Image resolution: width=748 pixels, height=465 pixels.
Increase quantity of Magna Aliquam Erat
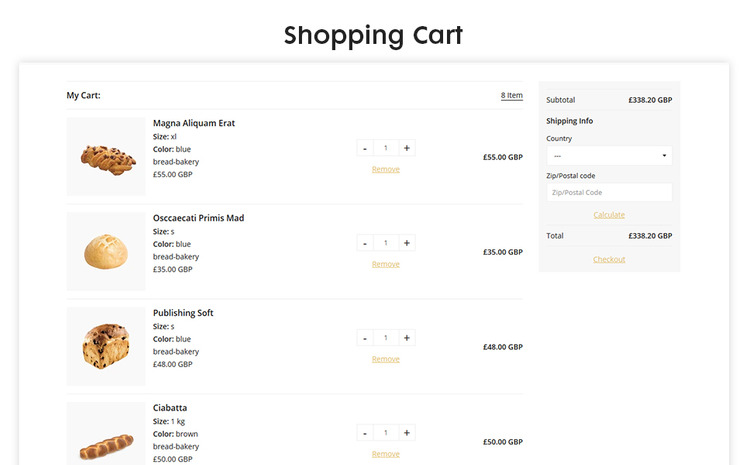coord(406,148)
